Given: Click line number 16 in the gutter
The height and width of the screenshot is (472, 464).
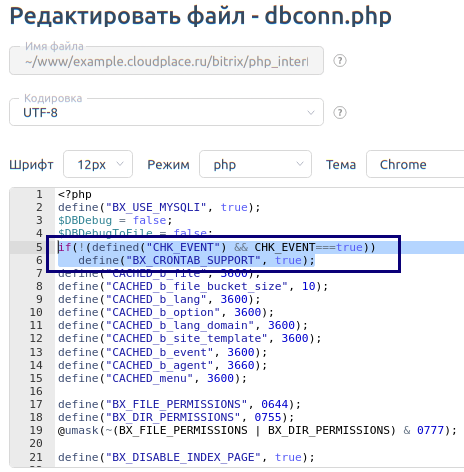Looking at the screenshot, I should (x=36, y=391).
